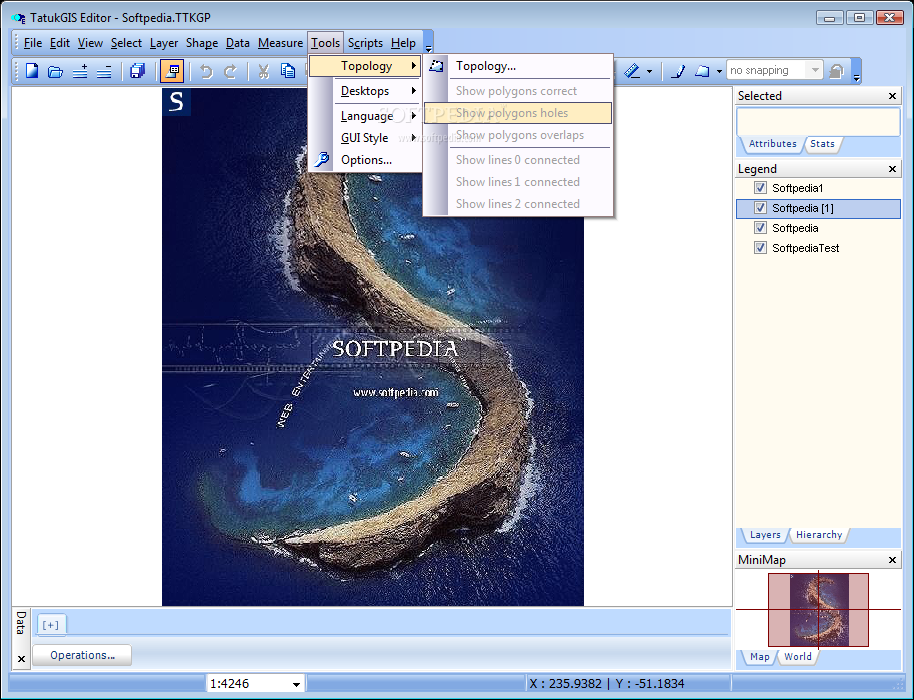Click the Undo arrow icon
Viewport: 914px width, 700px height.
[x=206, y=71]
